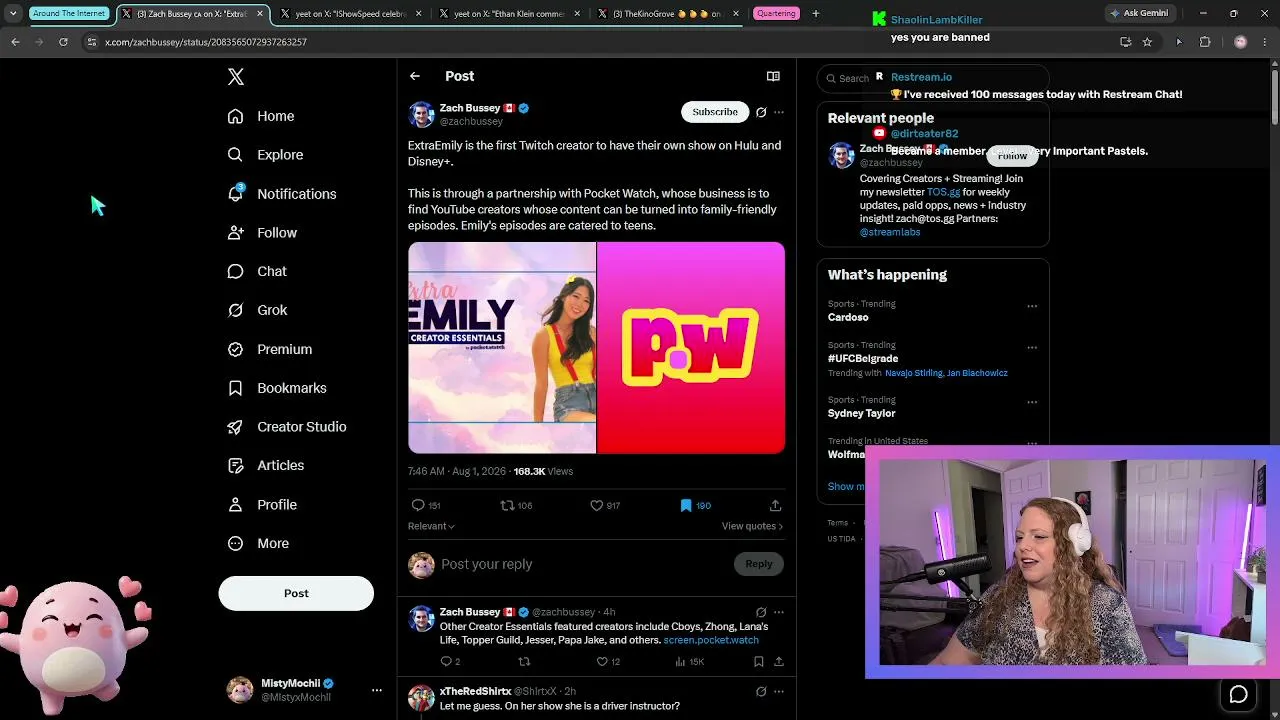
Task: Open View quotes link
Action: click(x=752, y=526)
